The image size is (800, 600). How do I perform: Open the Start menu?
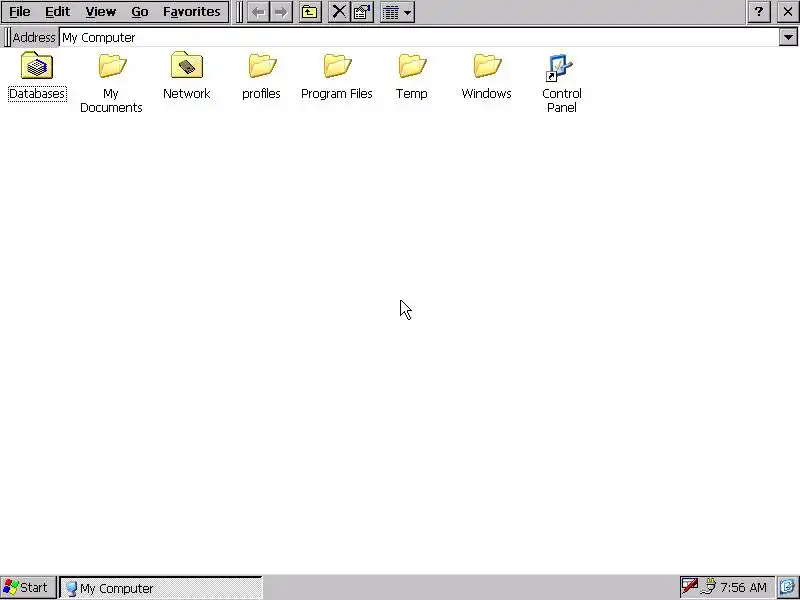point(28,588)
